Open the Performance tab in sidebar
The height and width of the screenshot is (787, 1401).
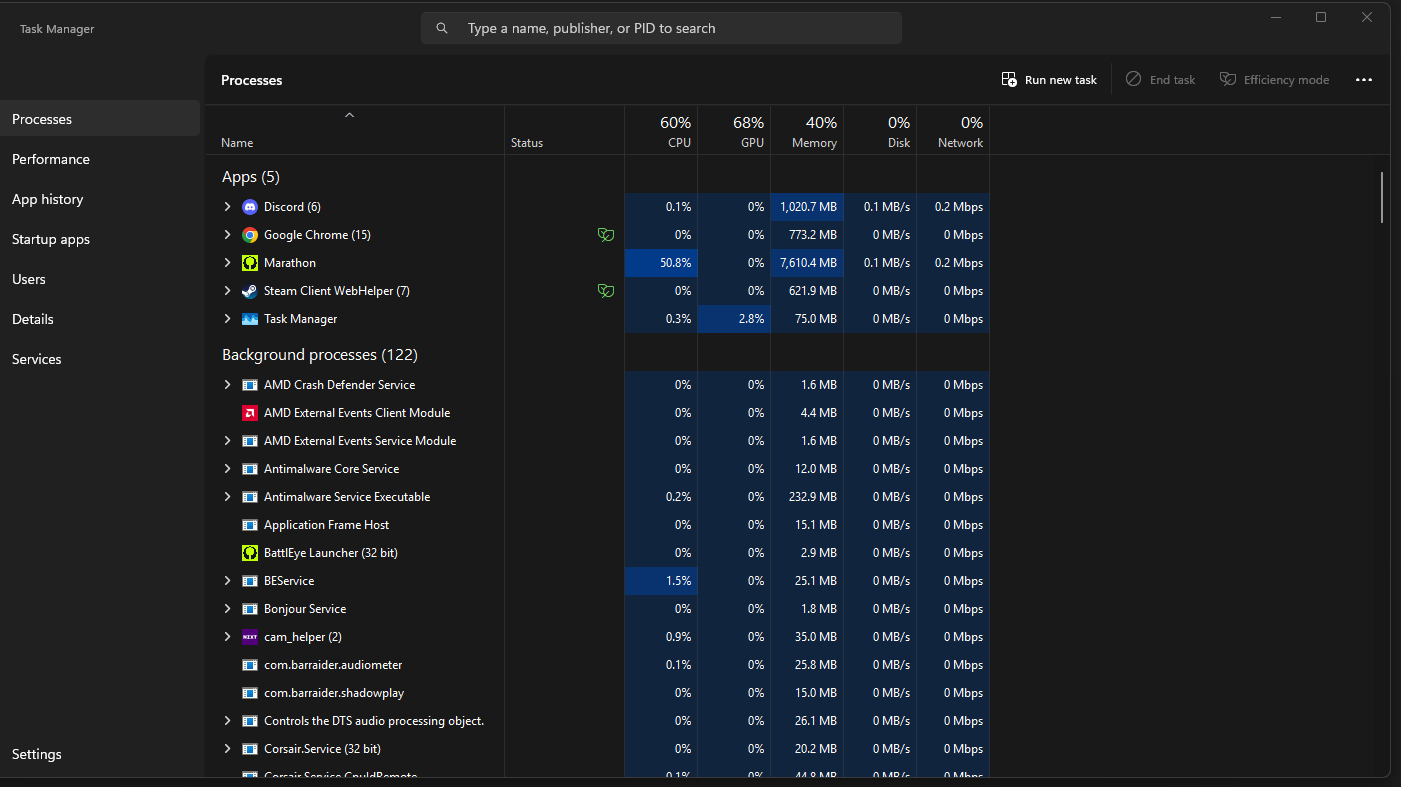pyautogui.click(x=51, y=159)
